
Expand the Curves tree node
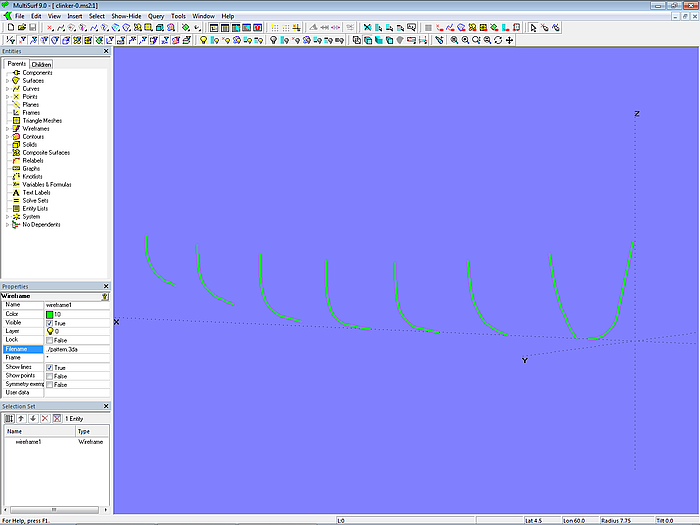coord(7,89)
